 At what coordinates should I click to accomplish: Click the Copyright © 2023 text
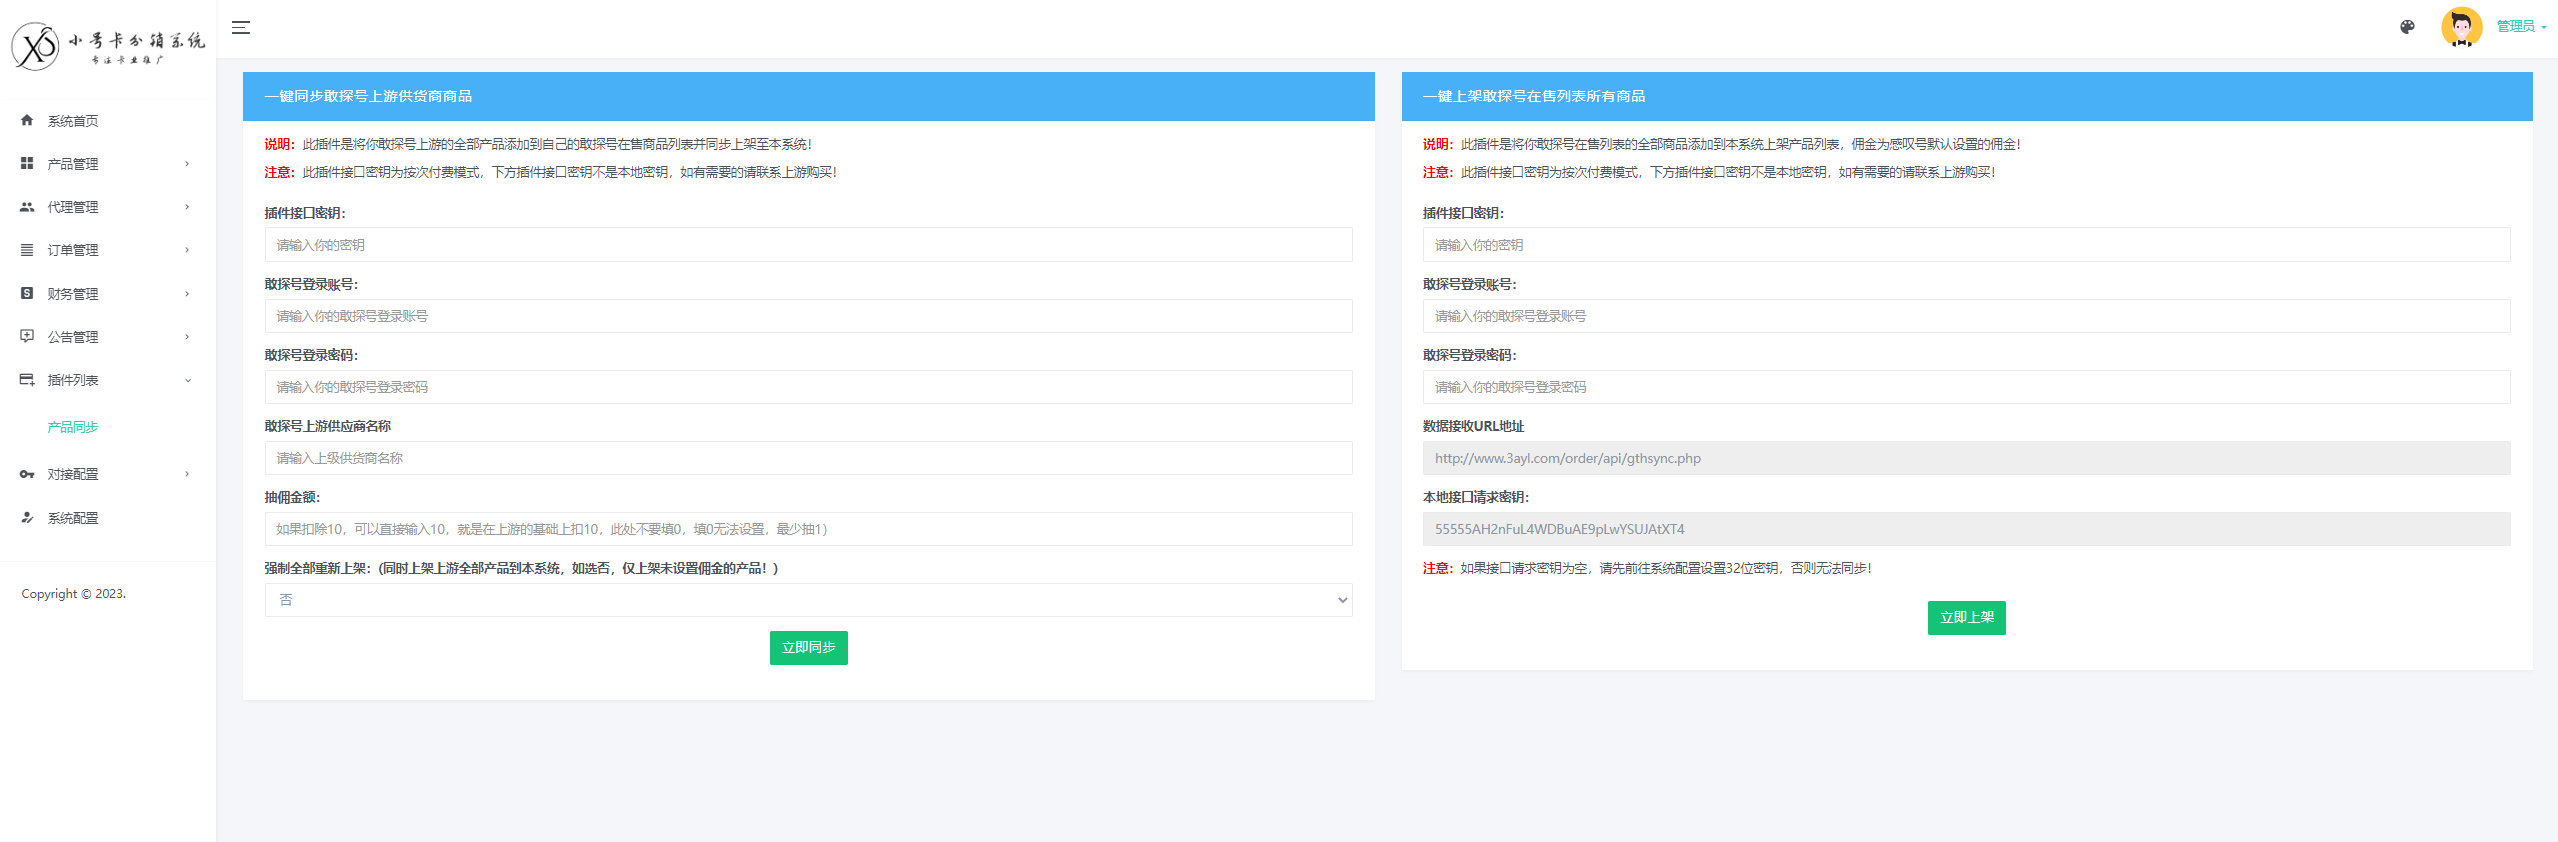tap(74, 594)
